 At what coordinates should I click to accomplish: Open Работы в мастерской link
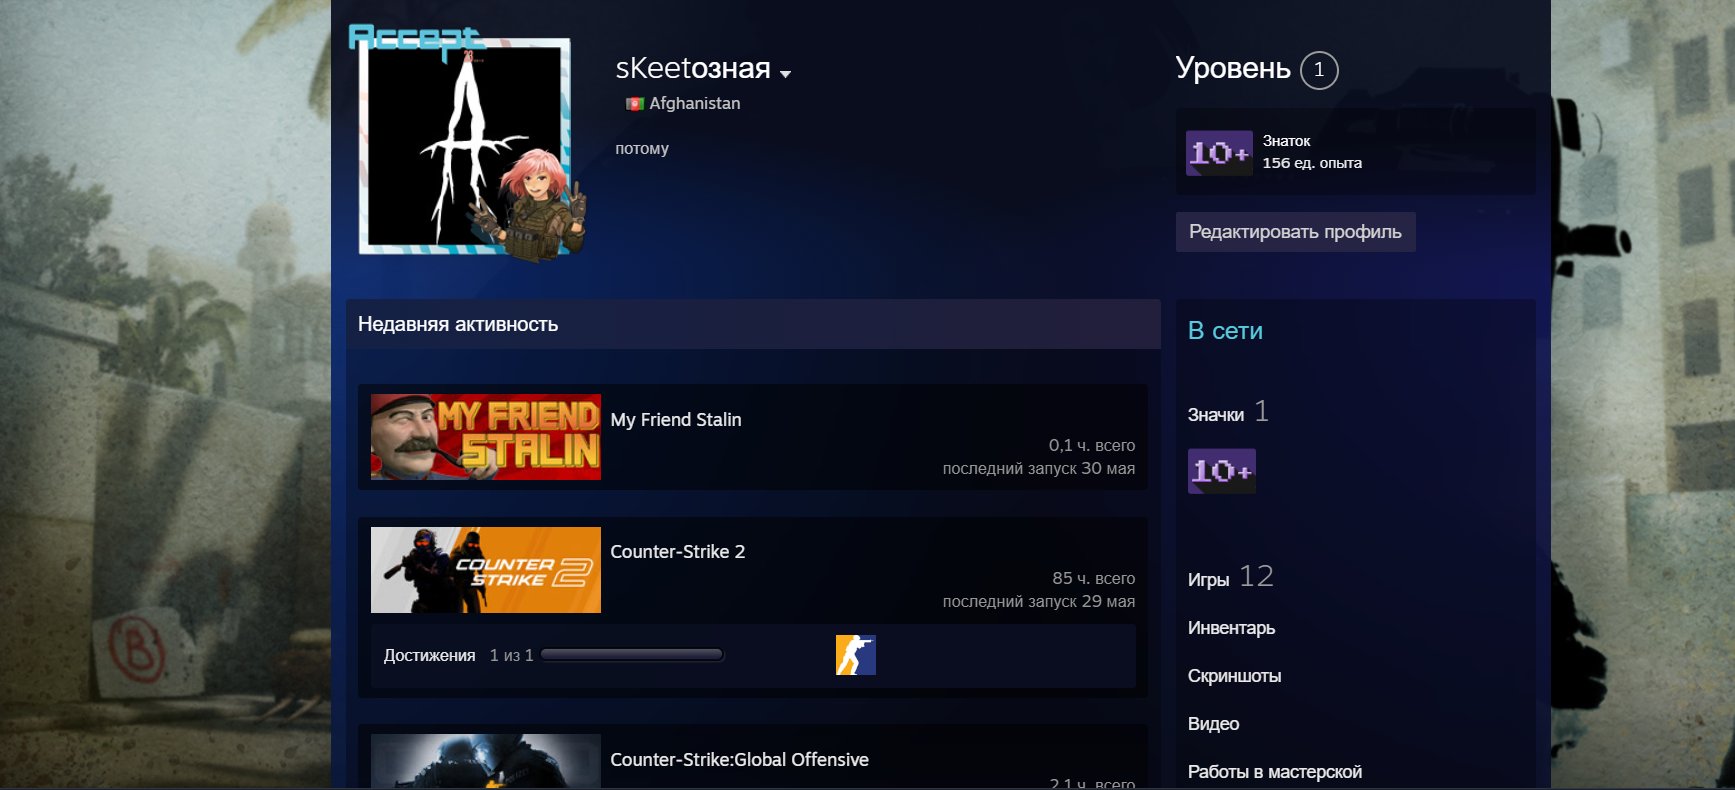click(x=1274, y=772)
